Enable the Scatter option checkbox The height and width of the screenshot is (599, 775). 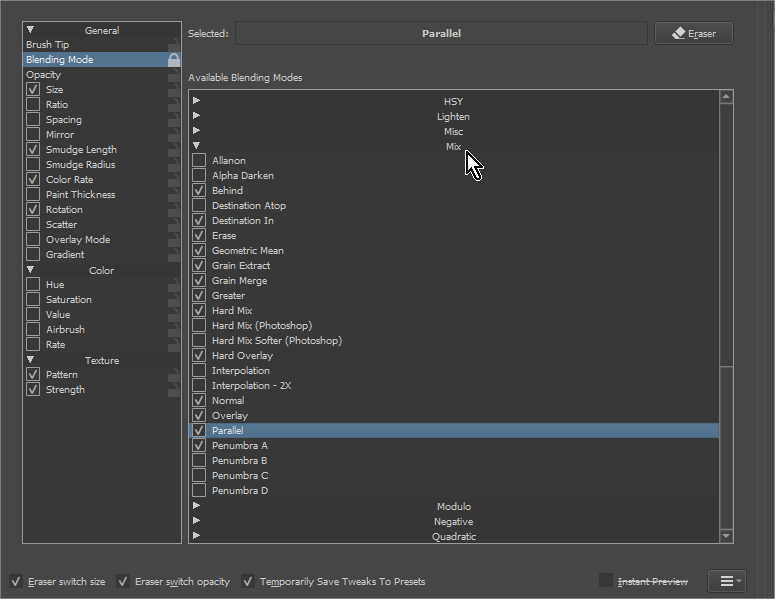tap(33, 224)
